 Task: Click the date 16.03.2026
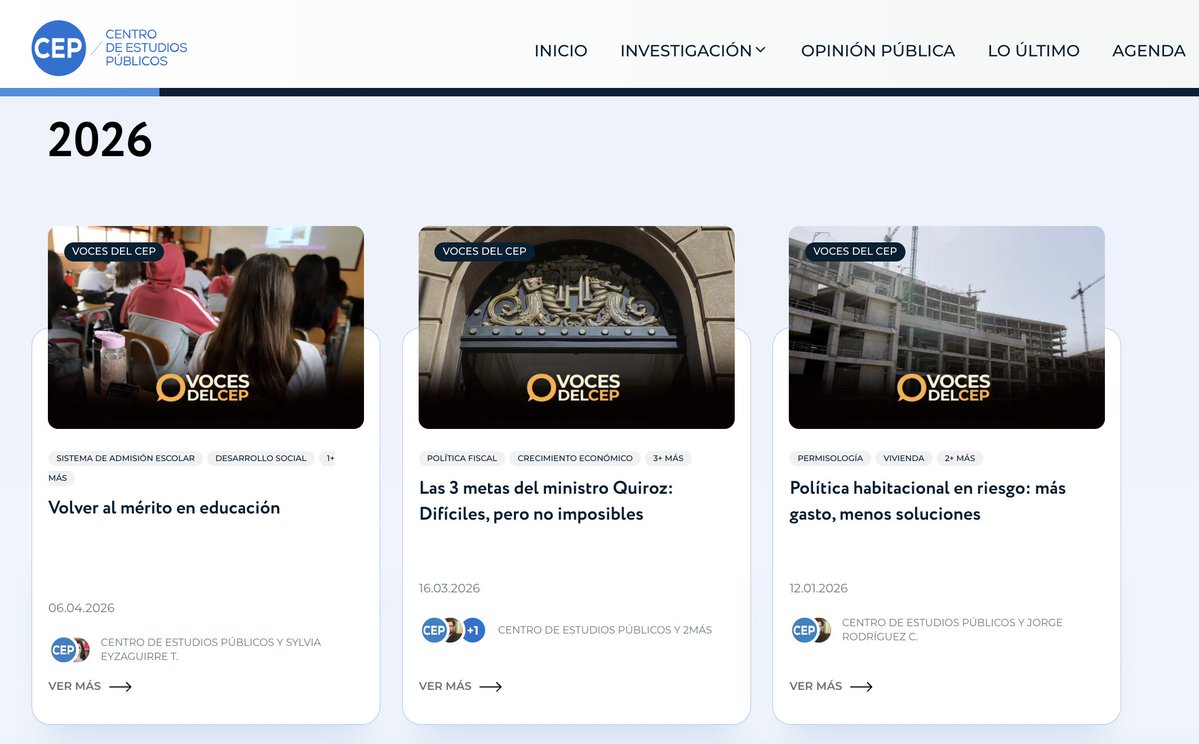click(450, 588)
